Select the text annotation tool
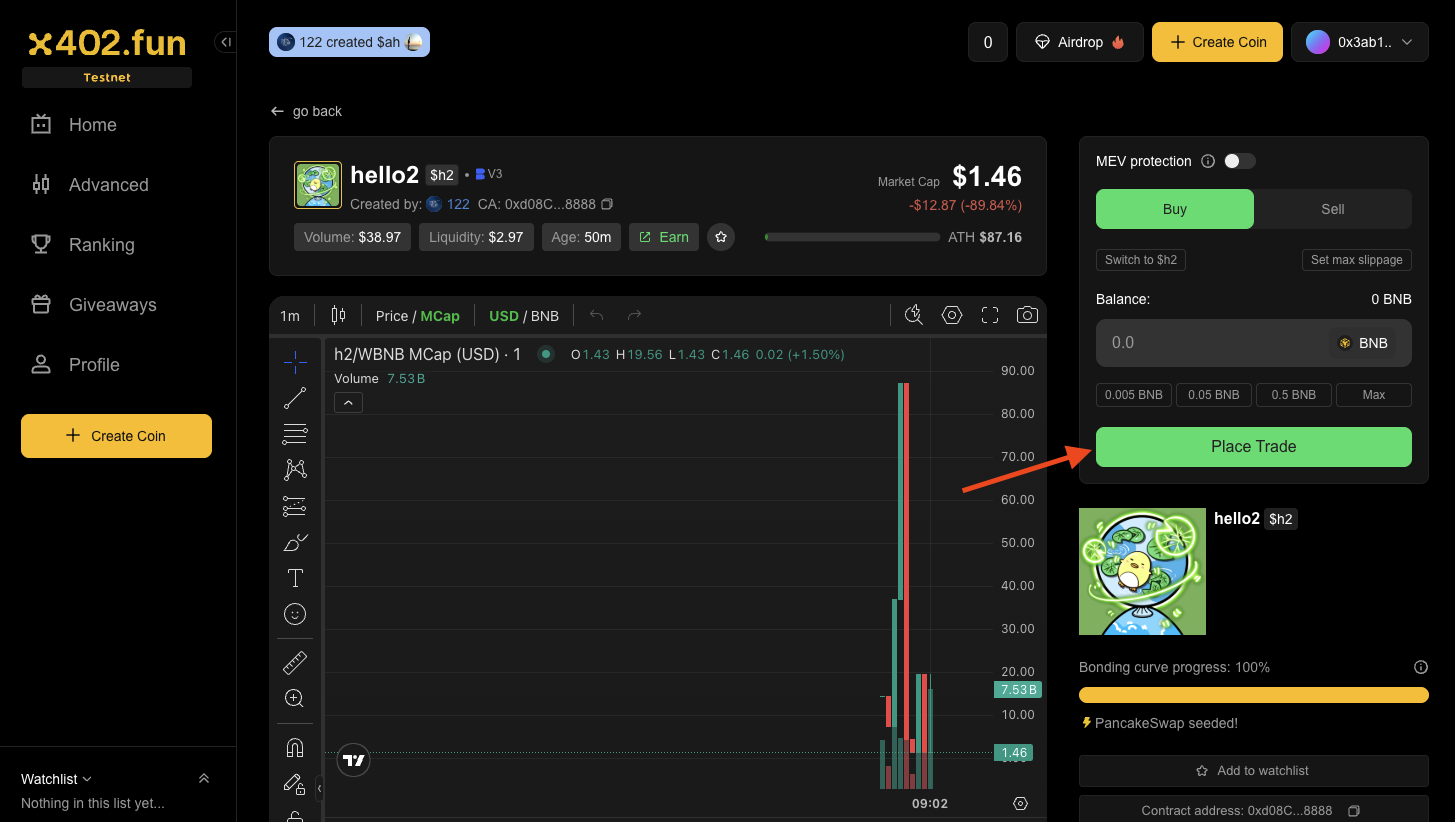This screenshot has height=822, width=1455. pos(295,578)
